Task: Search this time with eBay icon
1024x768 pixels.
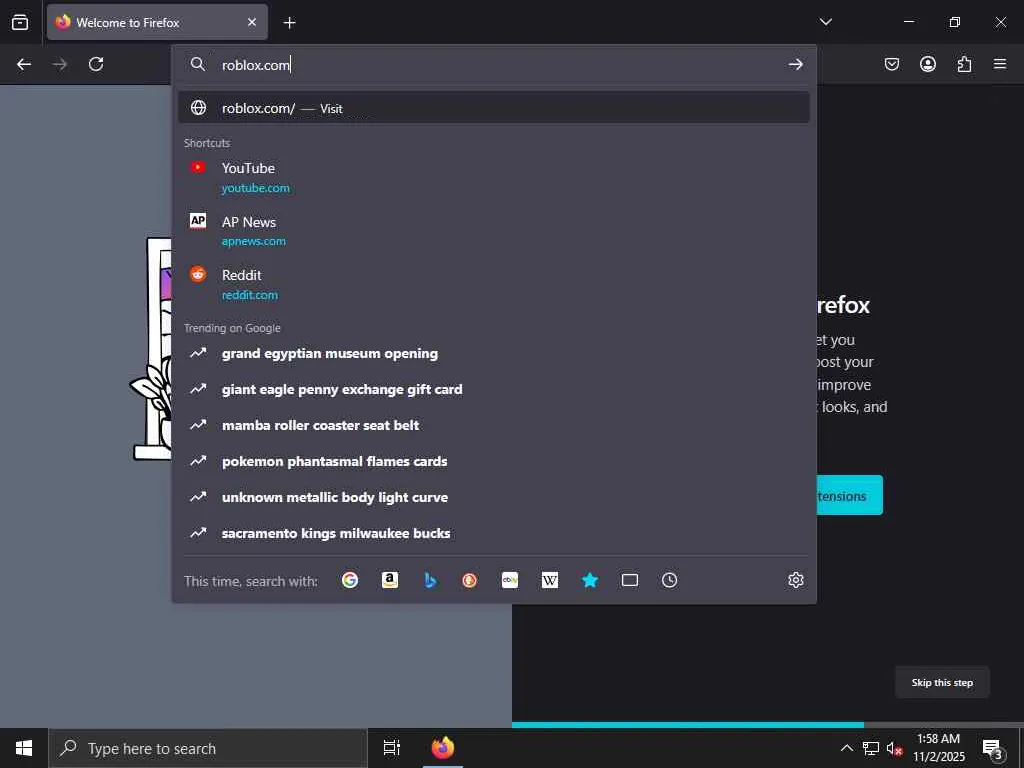Action: tap(510, 580)
